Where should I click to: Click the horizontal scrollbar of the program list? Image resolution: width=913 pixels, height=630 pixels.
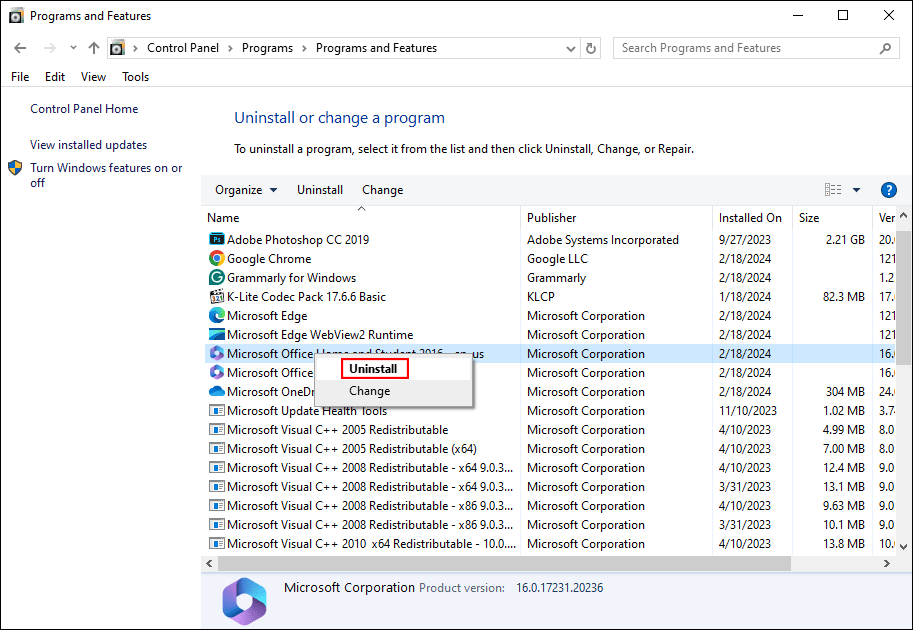500,563
